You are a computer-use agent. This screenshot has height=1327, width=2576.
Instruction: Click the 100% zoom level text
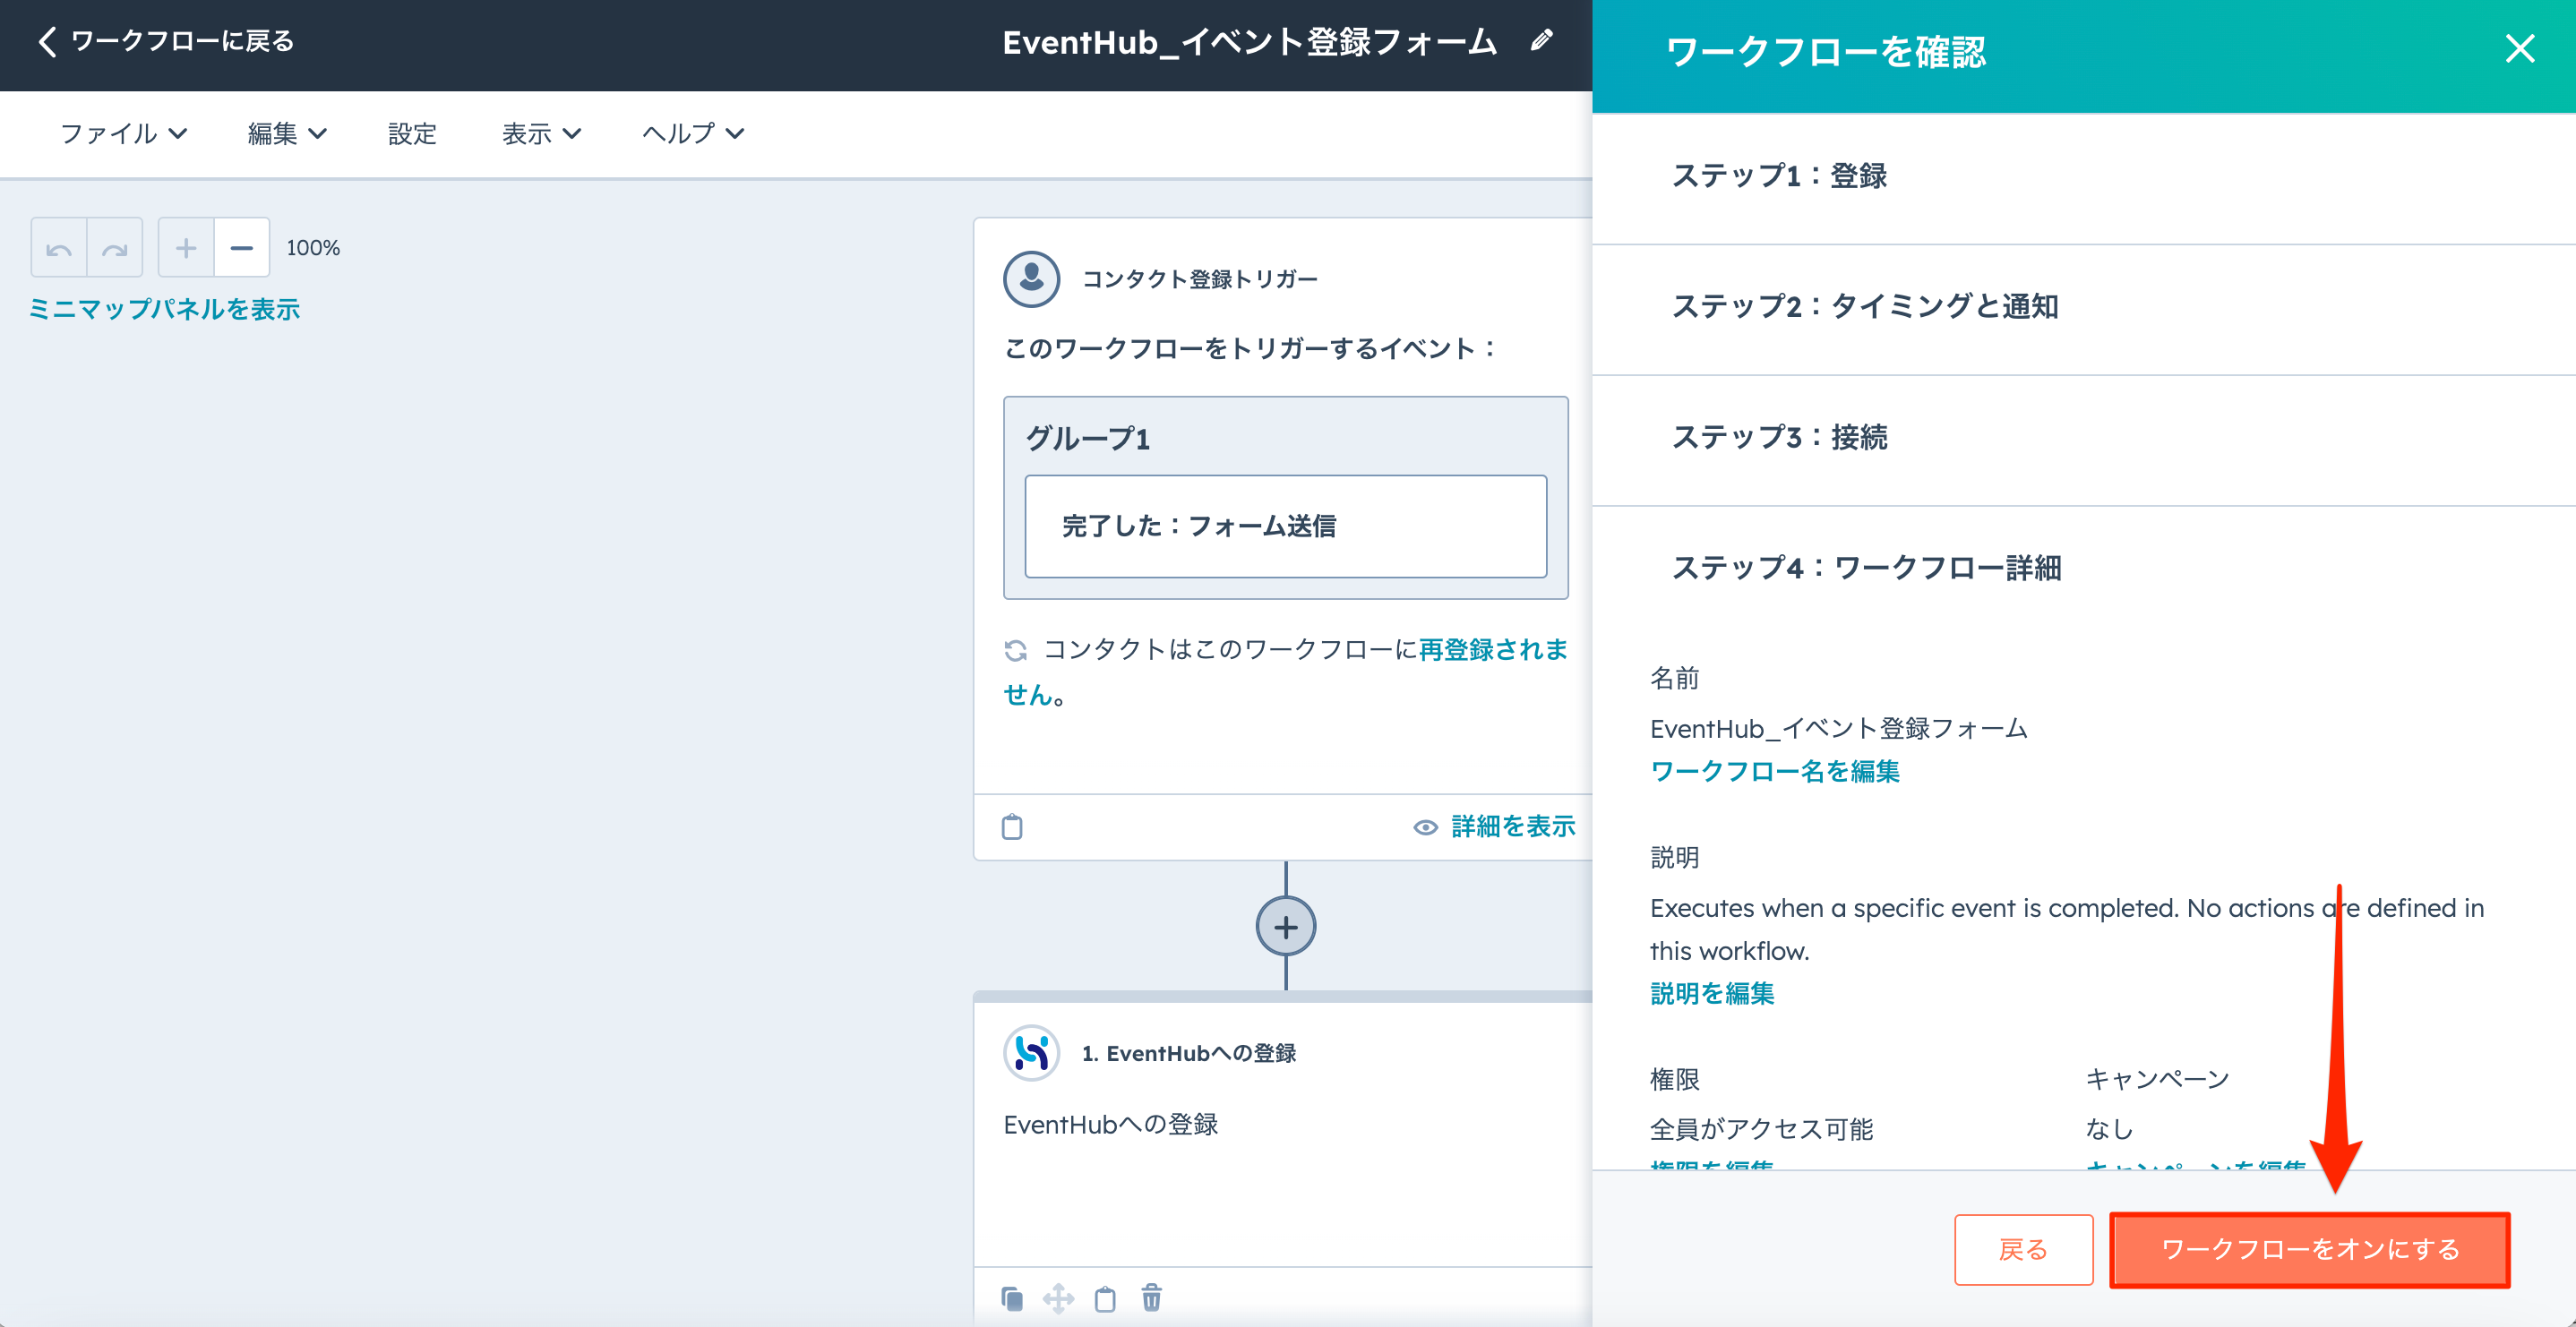tap(313, 248)
